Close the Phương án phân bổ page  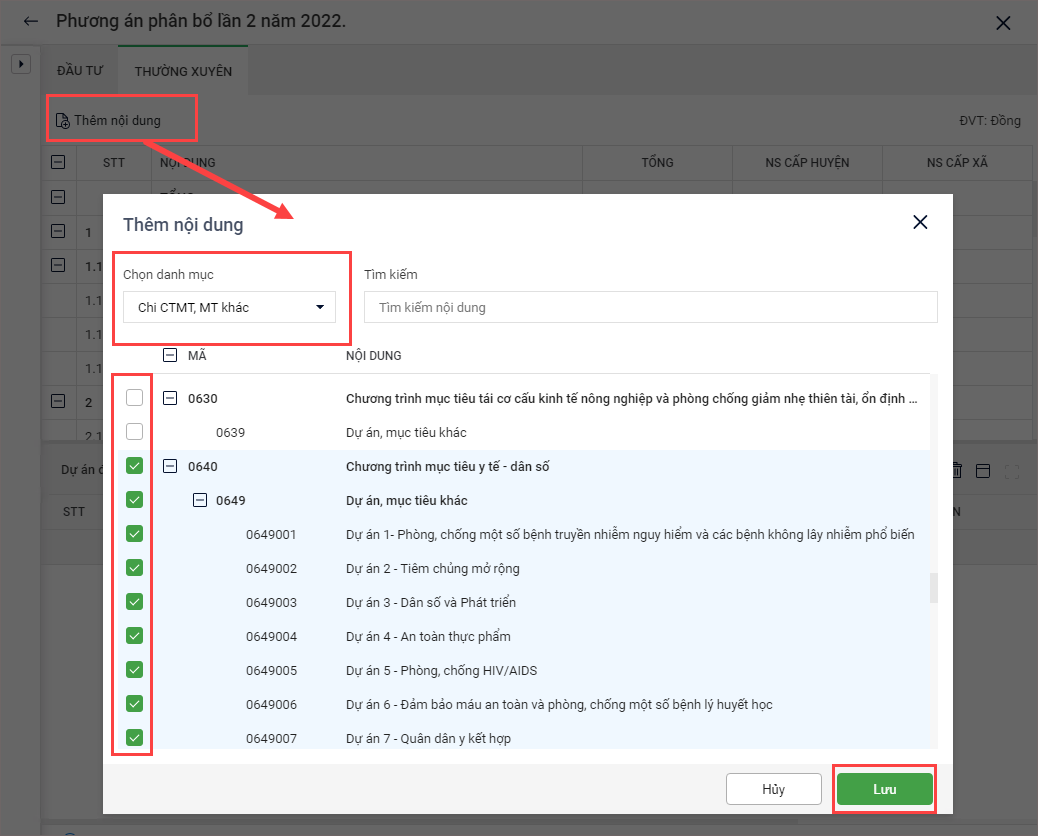1003,22
